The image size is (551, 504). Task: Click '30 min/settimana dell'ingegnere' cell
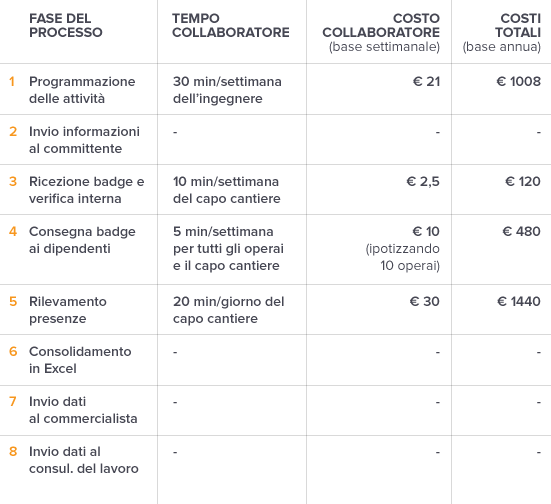227,90
